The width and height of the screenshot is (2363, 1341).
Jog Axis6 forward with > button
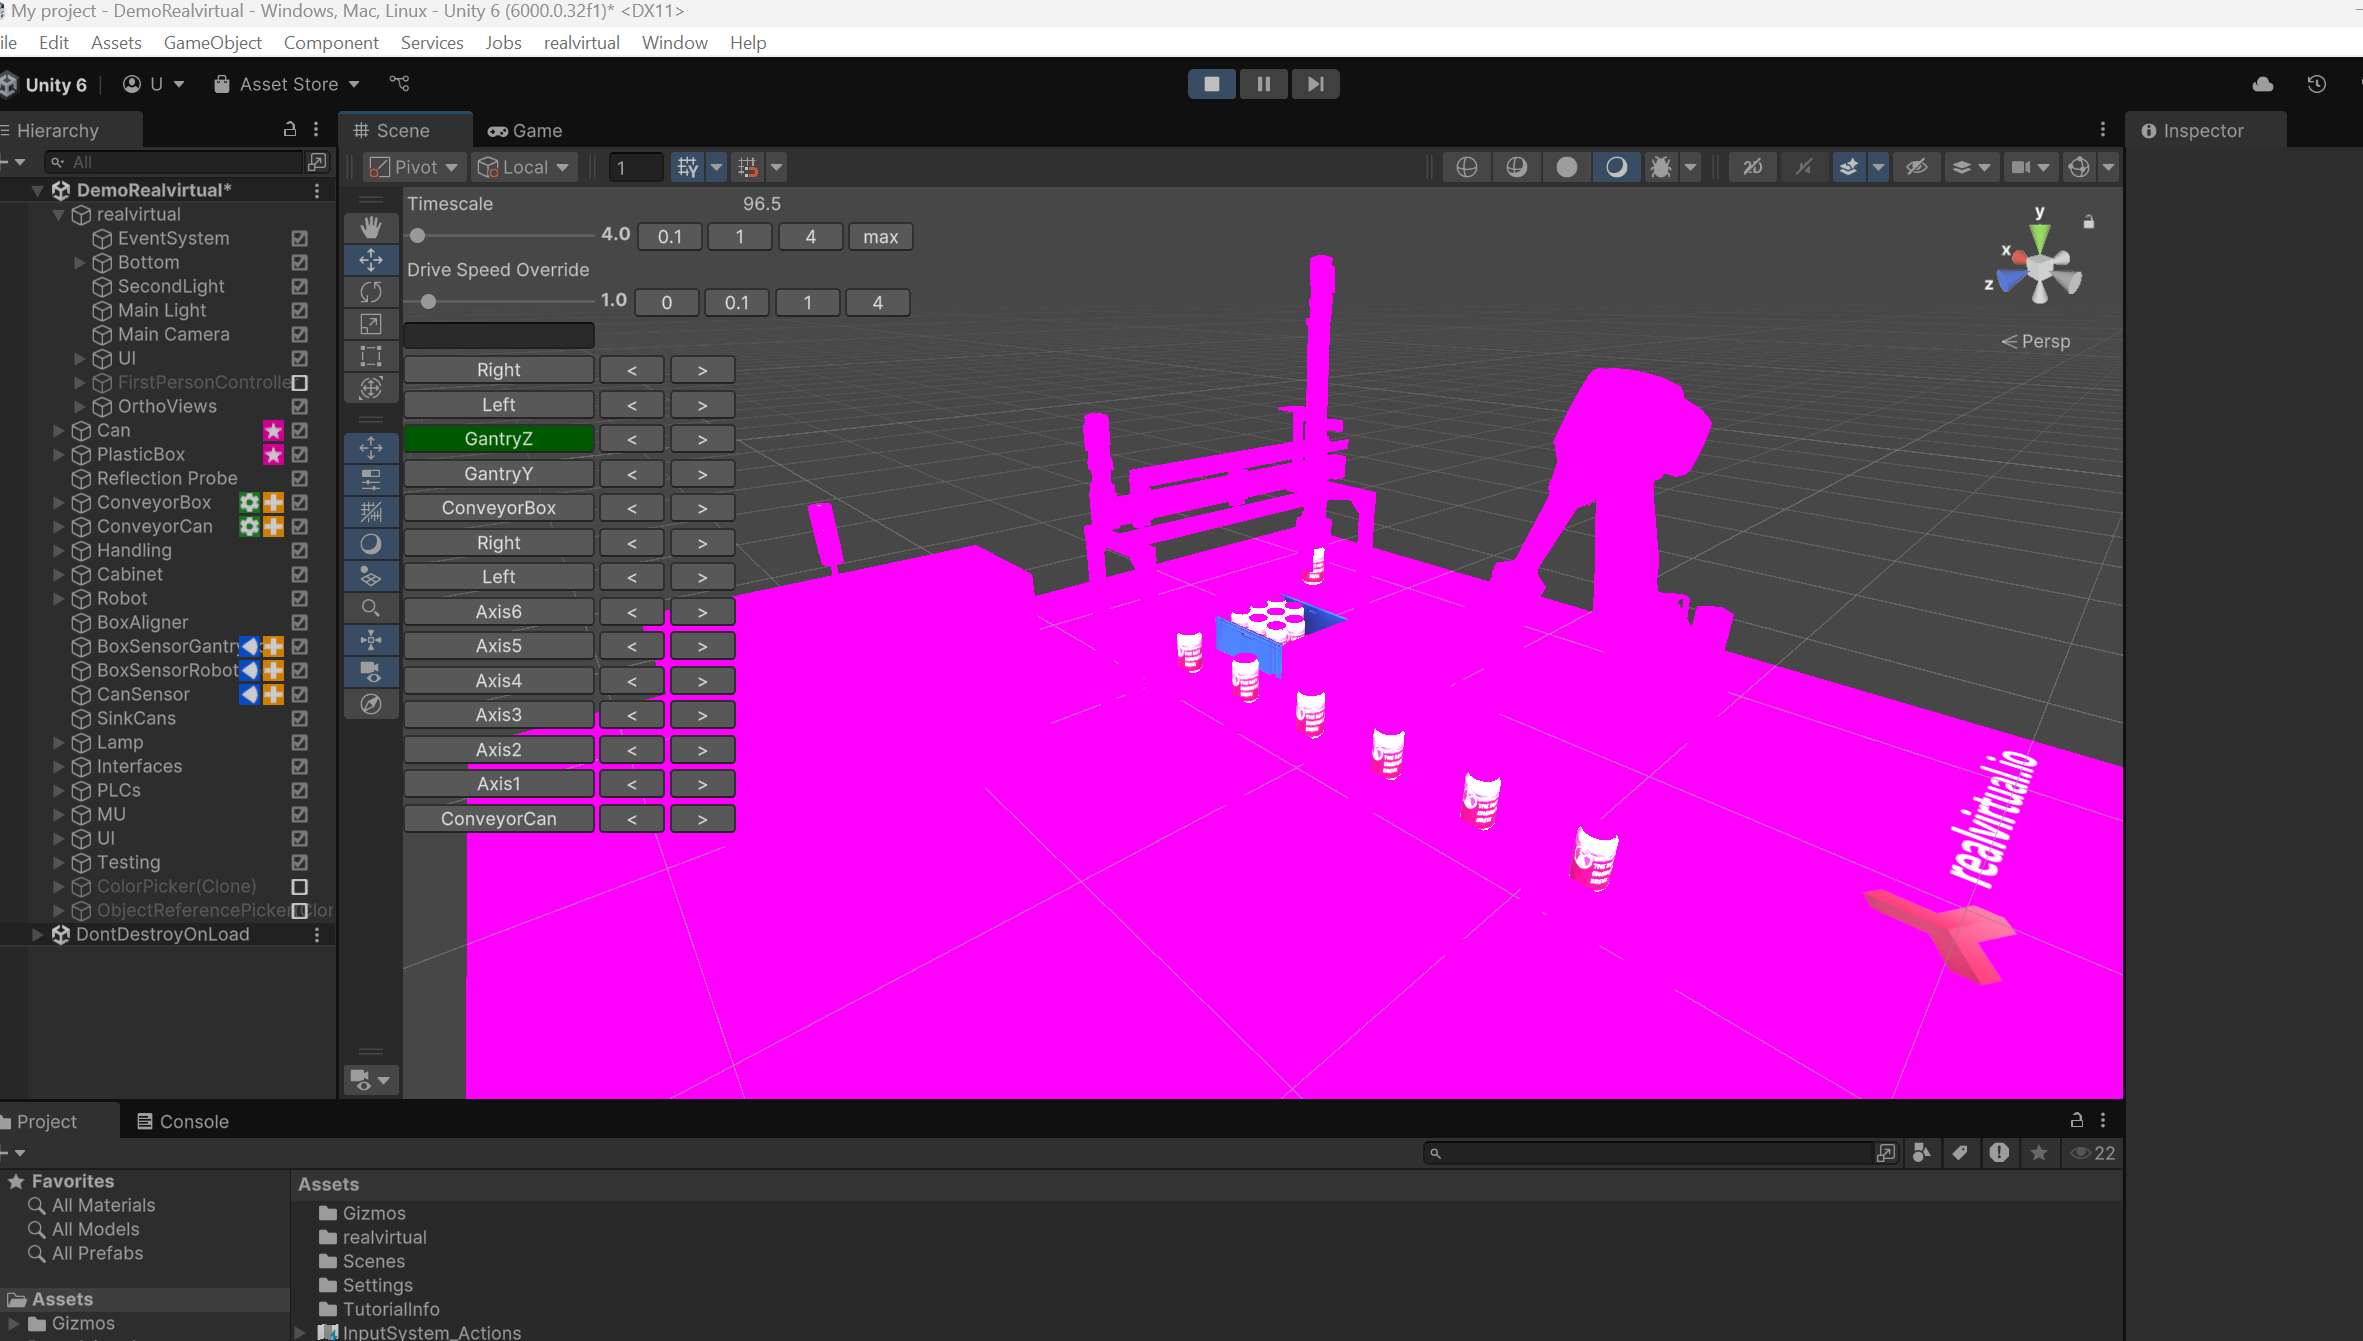coord(702,611)
